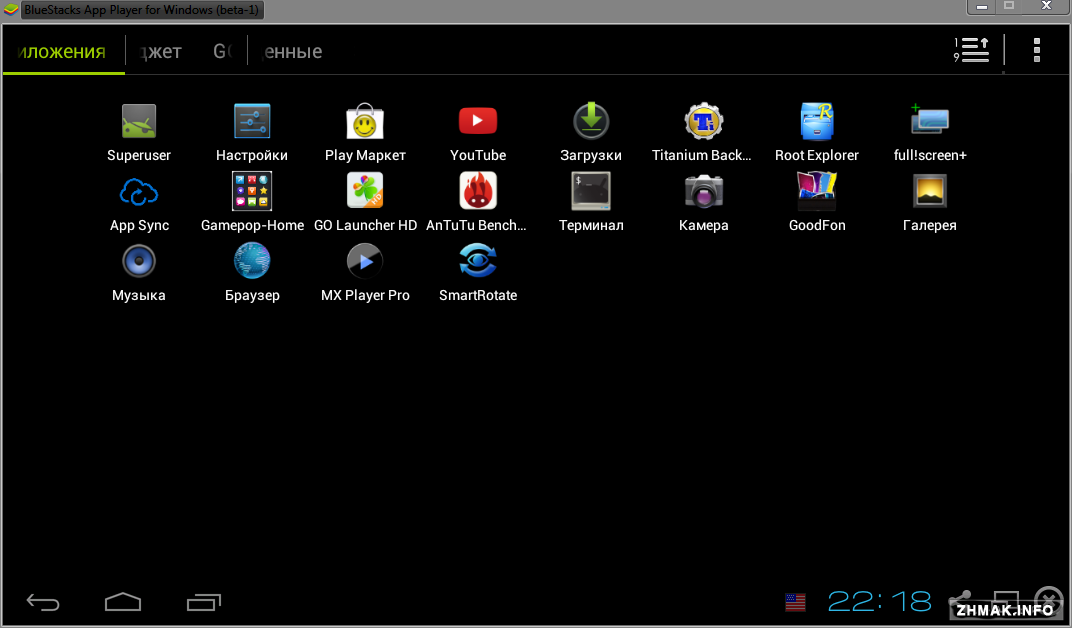Switch to the Приложения tab
This screenshot has height=628, width=1072.
[63, 51]
